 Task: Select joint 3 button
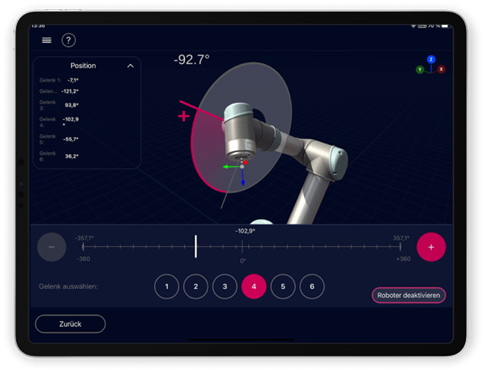coord(225,286)
